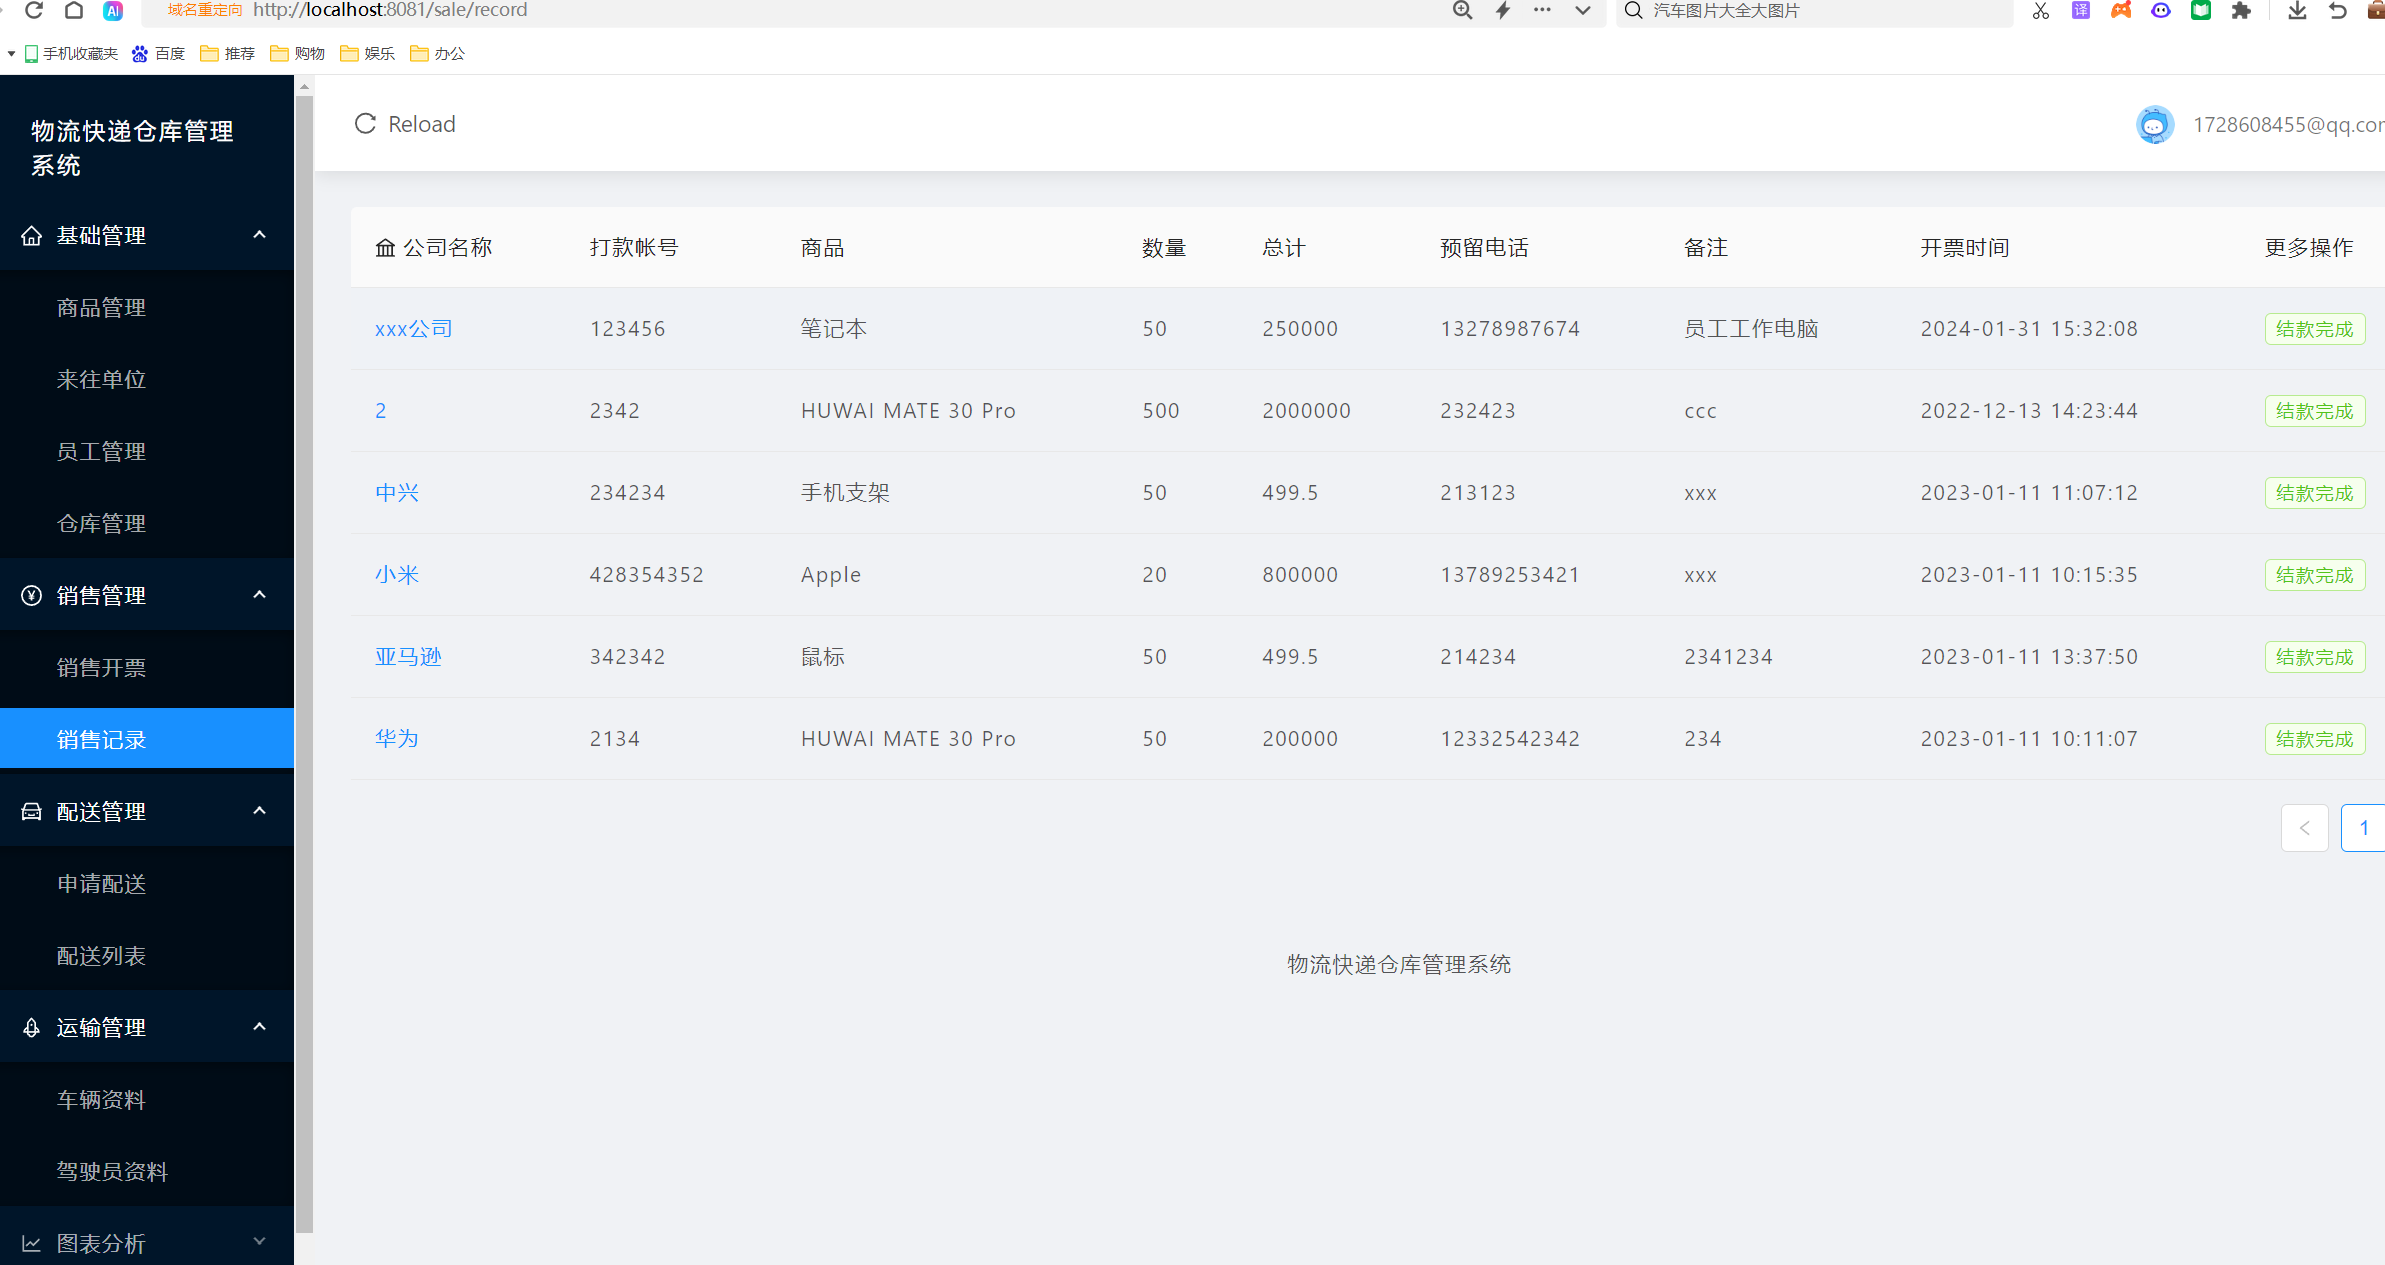The height and width of the screenshot is (1265, 2385).
Task: Open 销售开票 in the sidebar
Action: point(101,667)
